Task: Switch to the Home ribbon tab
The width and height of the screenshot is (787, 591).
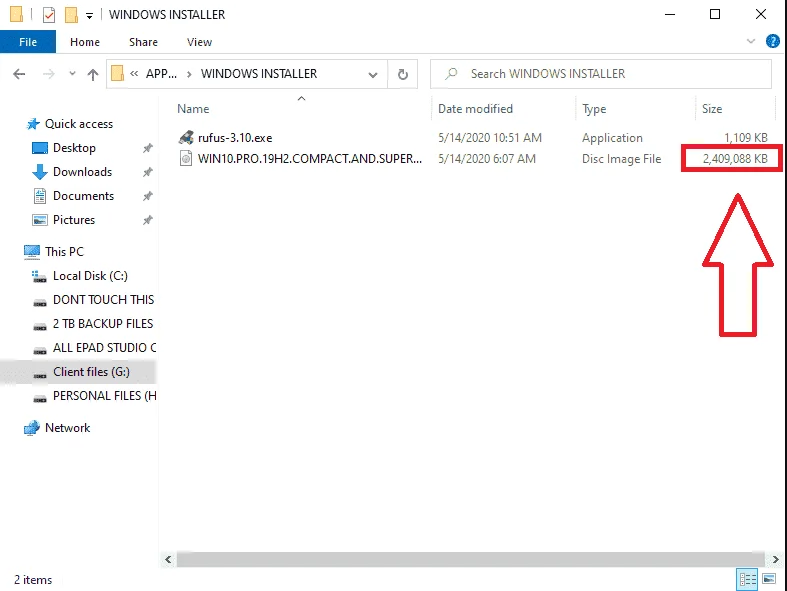Action: tap(85, 42)
